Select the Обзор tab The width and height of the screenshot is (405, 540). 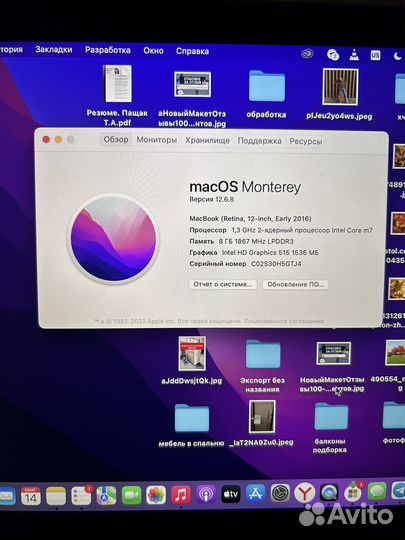(x=116, y=139)
